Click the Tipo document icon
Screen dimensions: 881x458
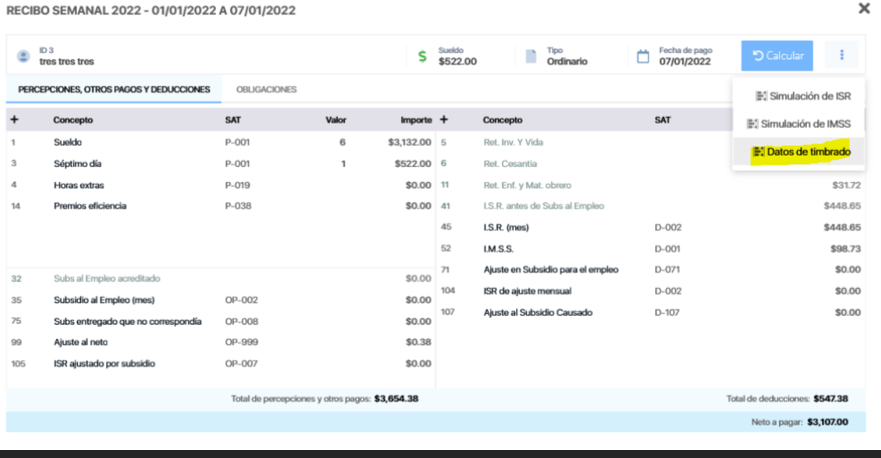click(x=530, y=56)
